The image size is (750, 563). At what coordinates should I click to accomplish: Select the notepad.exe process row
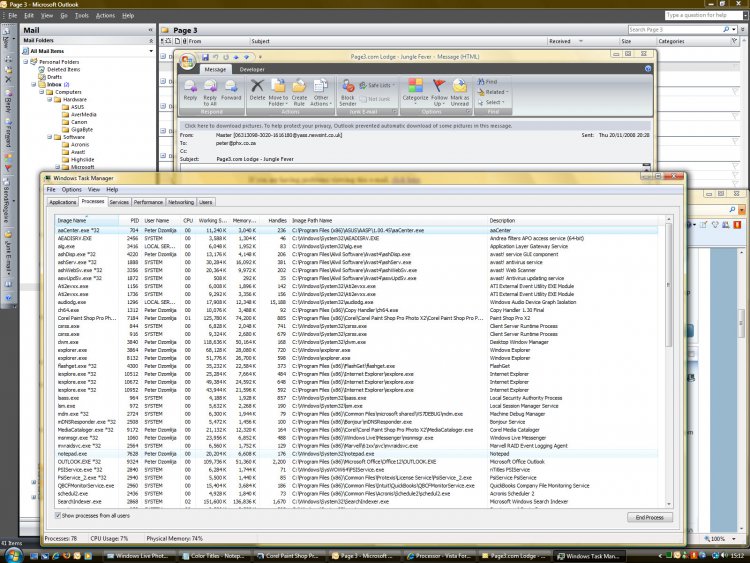click(356, 454)
